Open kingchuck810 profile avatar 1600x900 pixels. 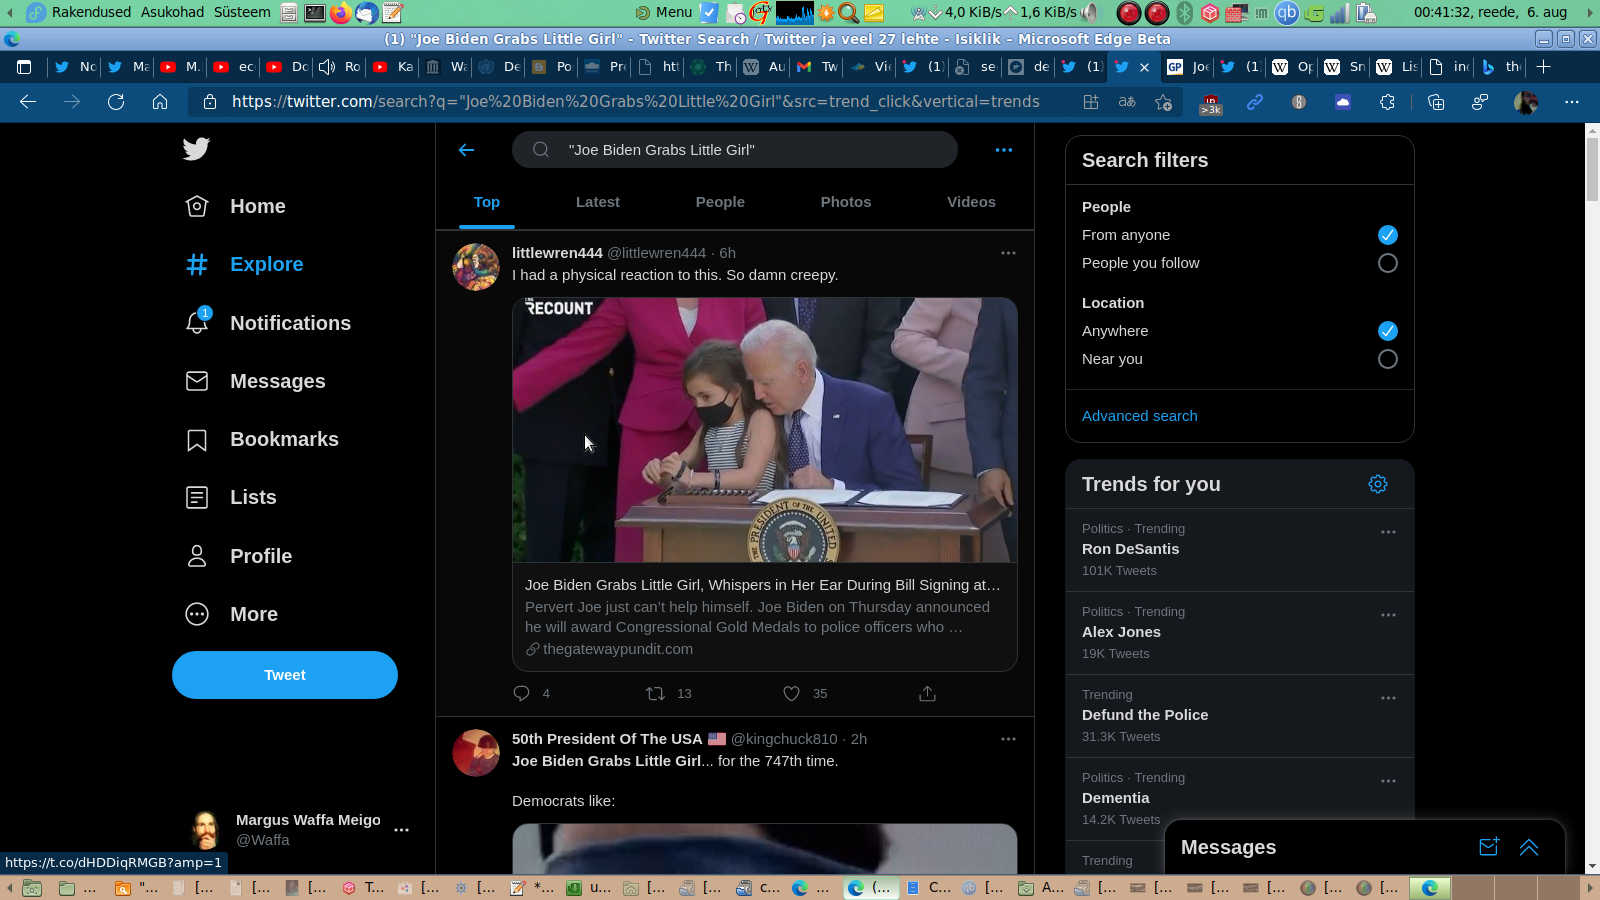tap(476, 753)
